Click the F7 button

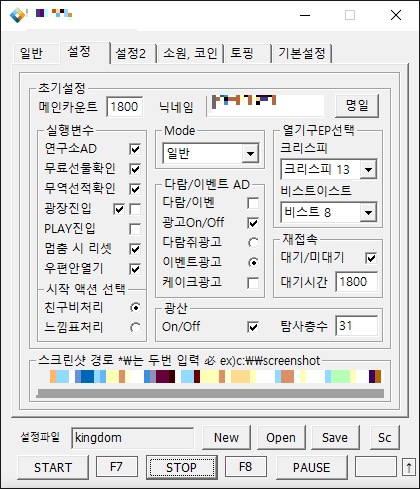tap(117, 467)
